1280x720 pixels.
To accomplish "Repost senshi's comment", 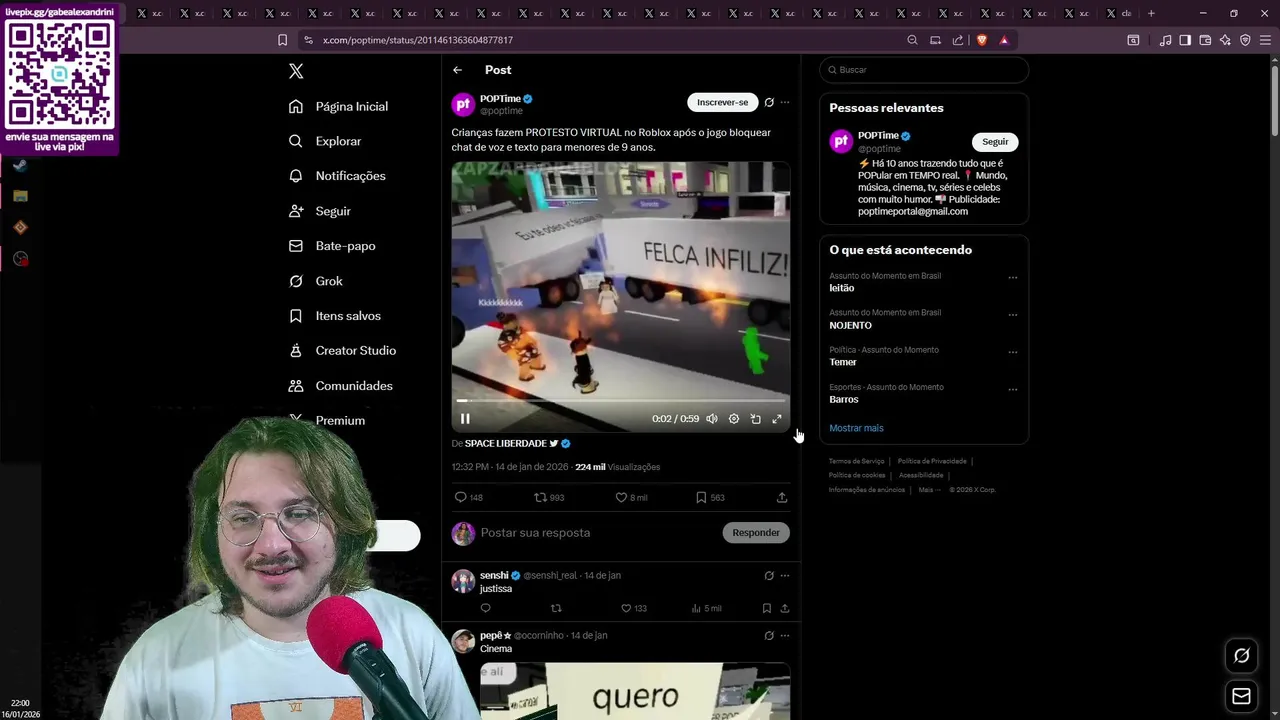I will [556, 608].
